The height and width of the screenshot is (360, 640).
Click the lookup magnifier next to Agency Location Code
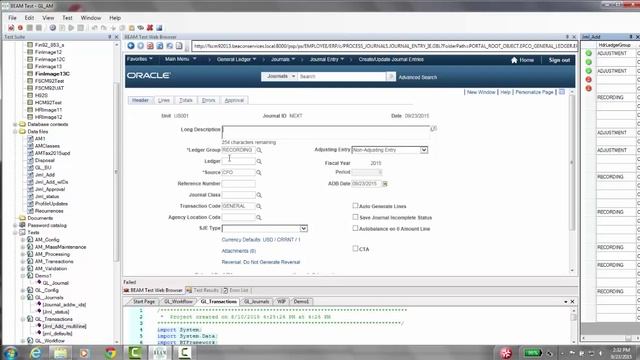[259, 218]
